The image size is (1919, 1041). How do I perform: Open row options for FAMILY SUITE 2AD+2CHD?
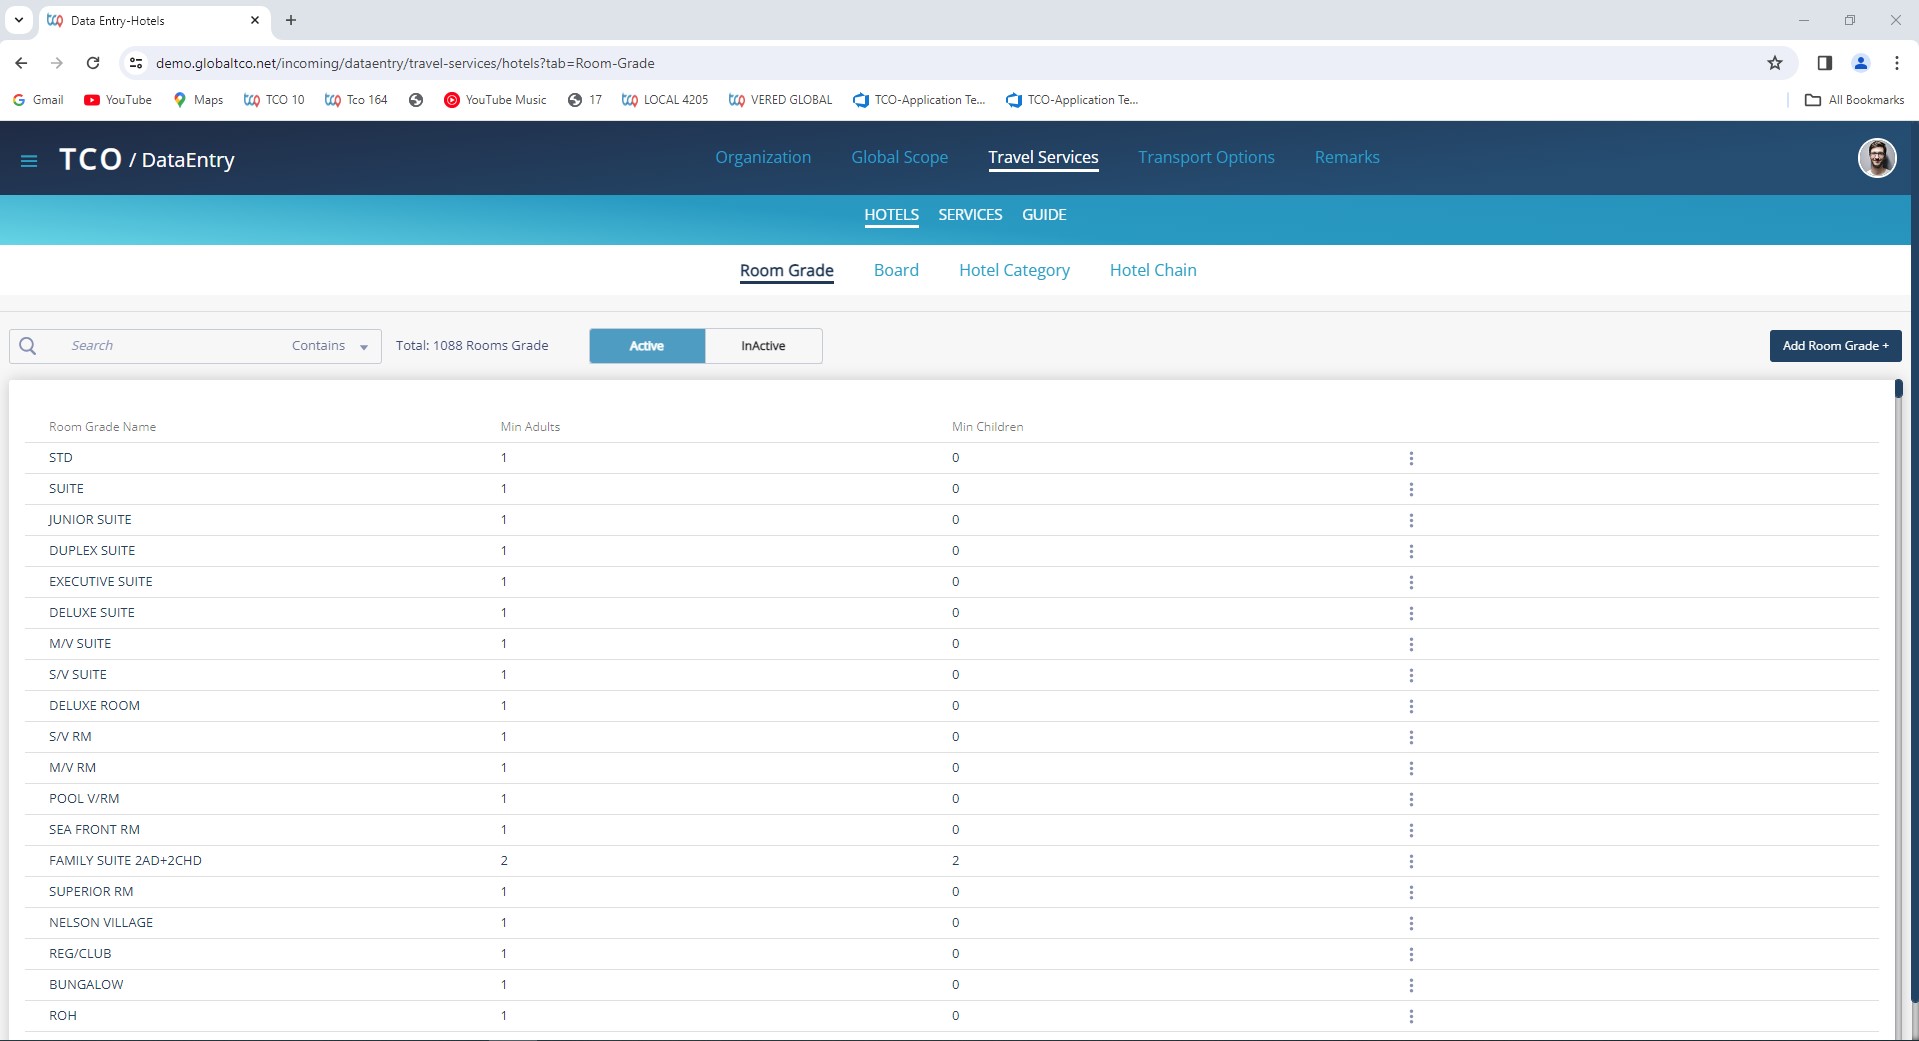pyautogui.click(x=1411, y=861)
